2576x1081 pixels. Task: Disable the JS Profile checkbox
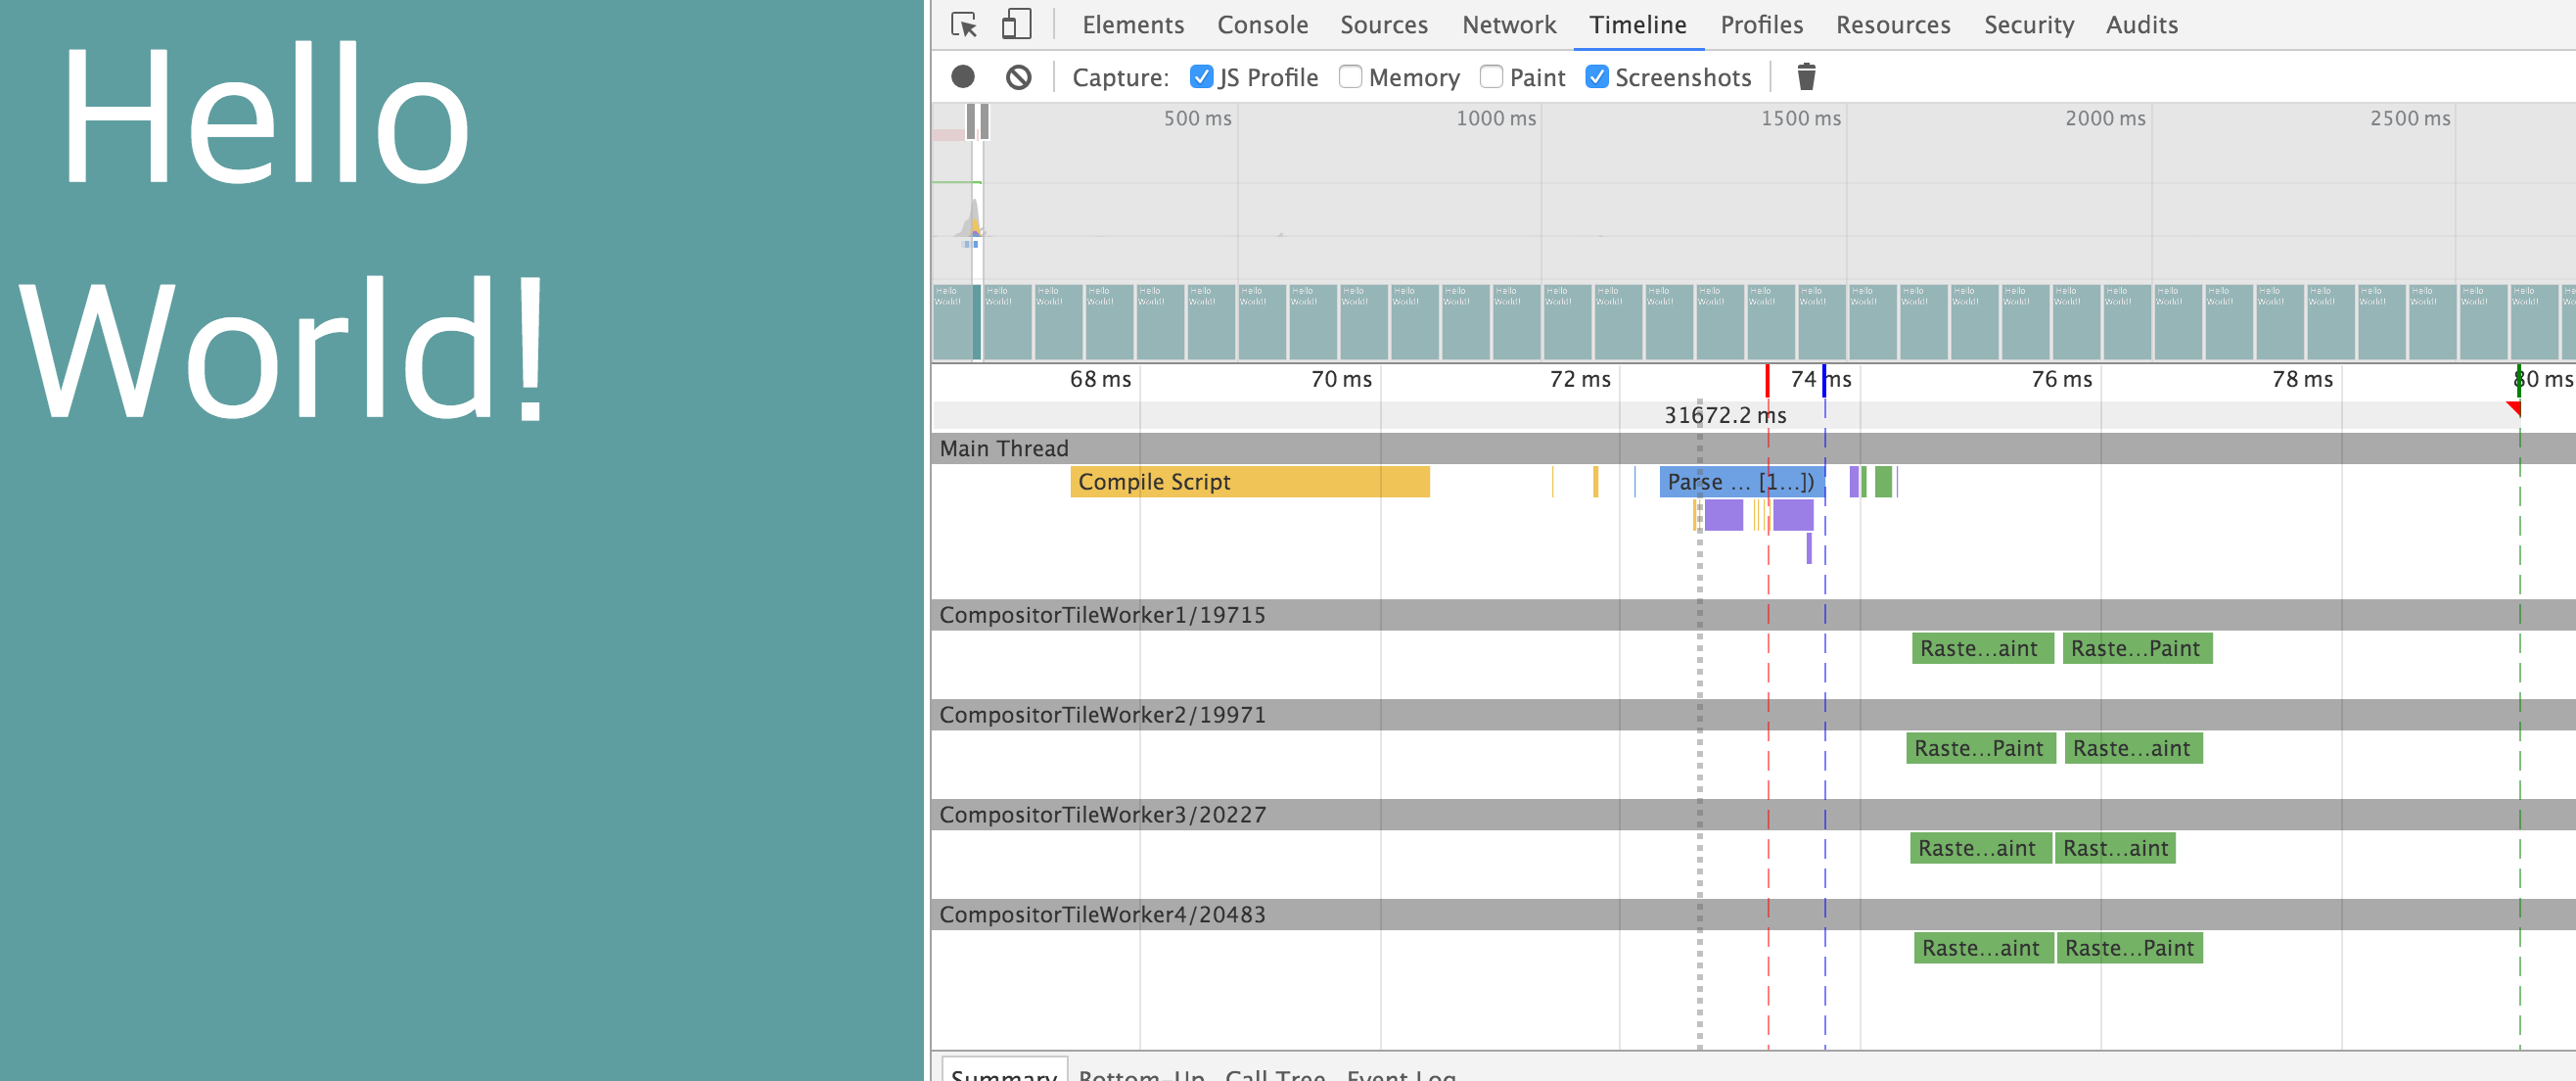tap(1201, 77)
